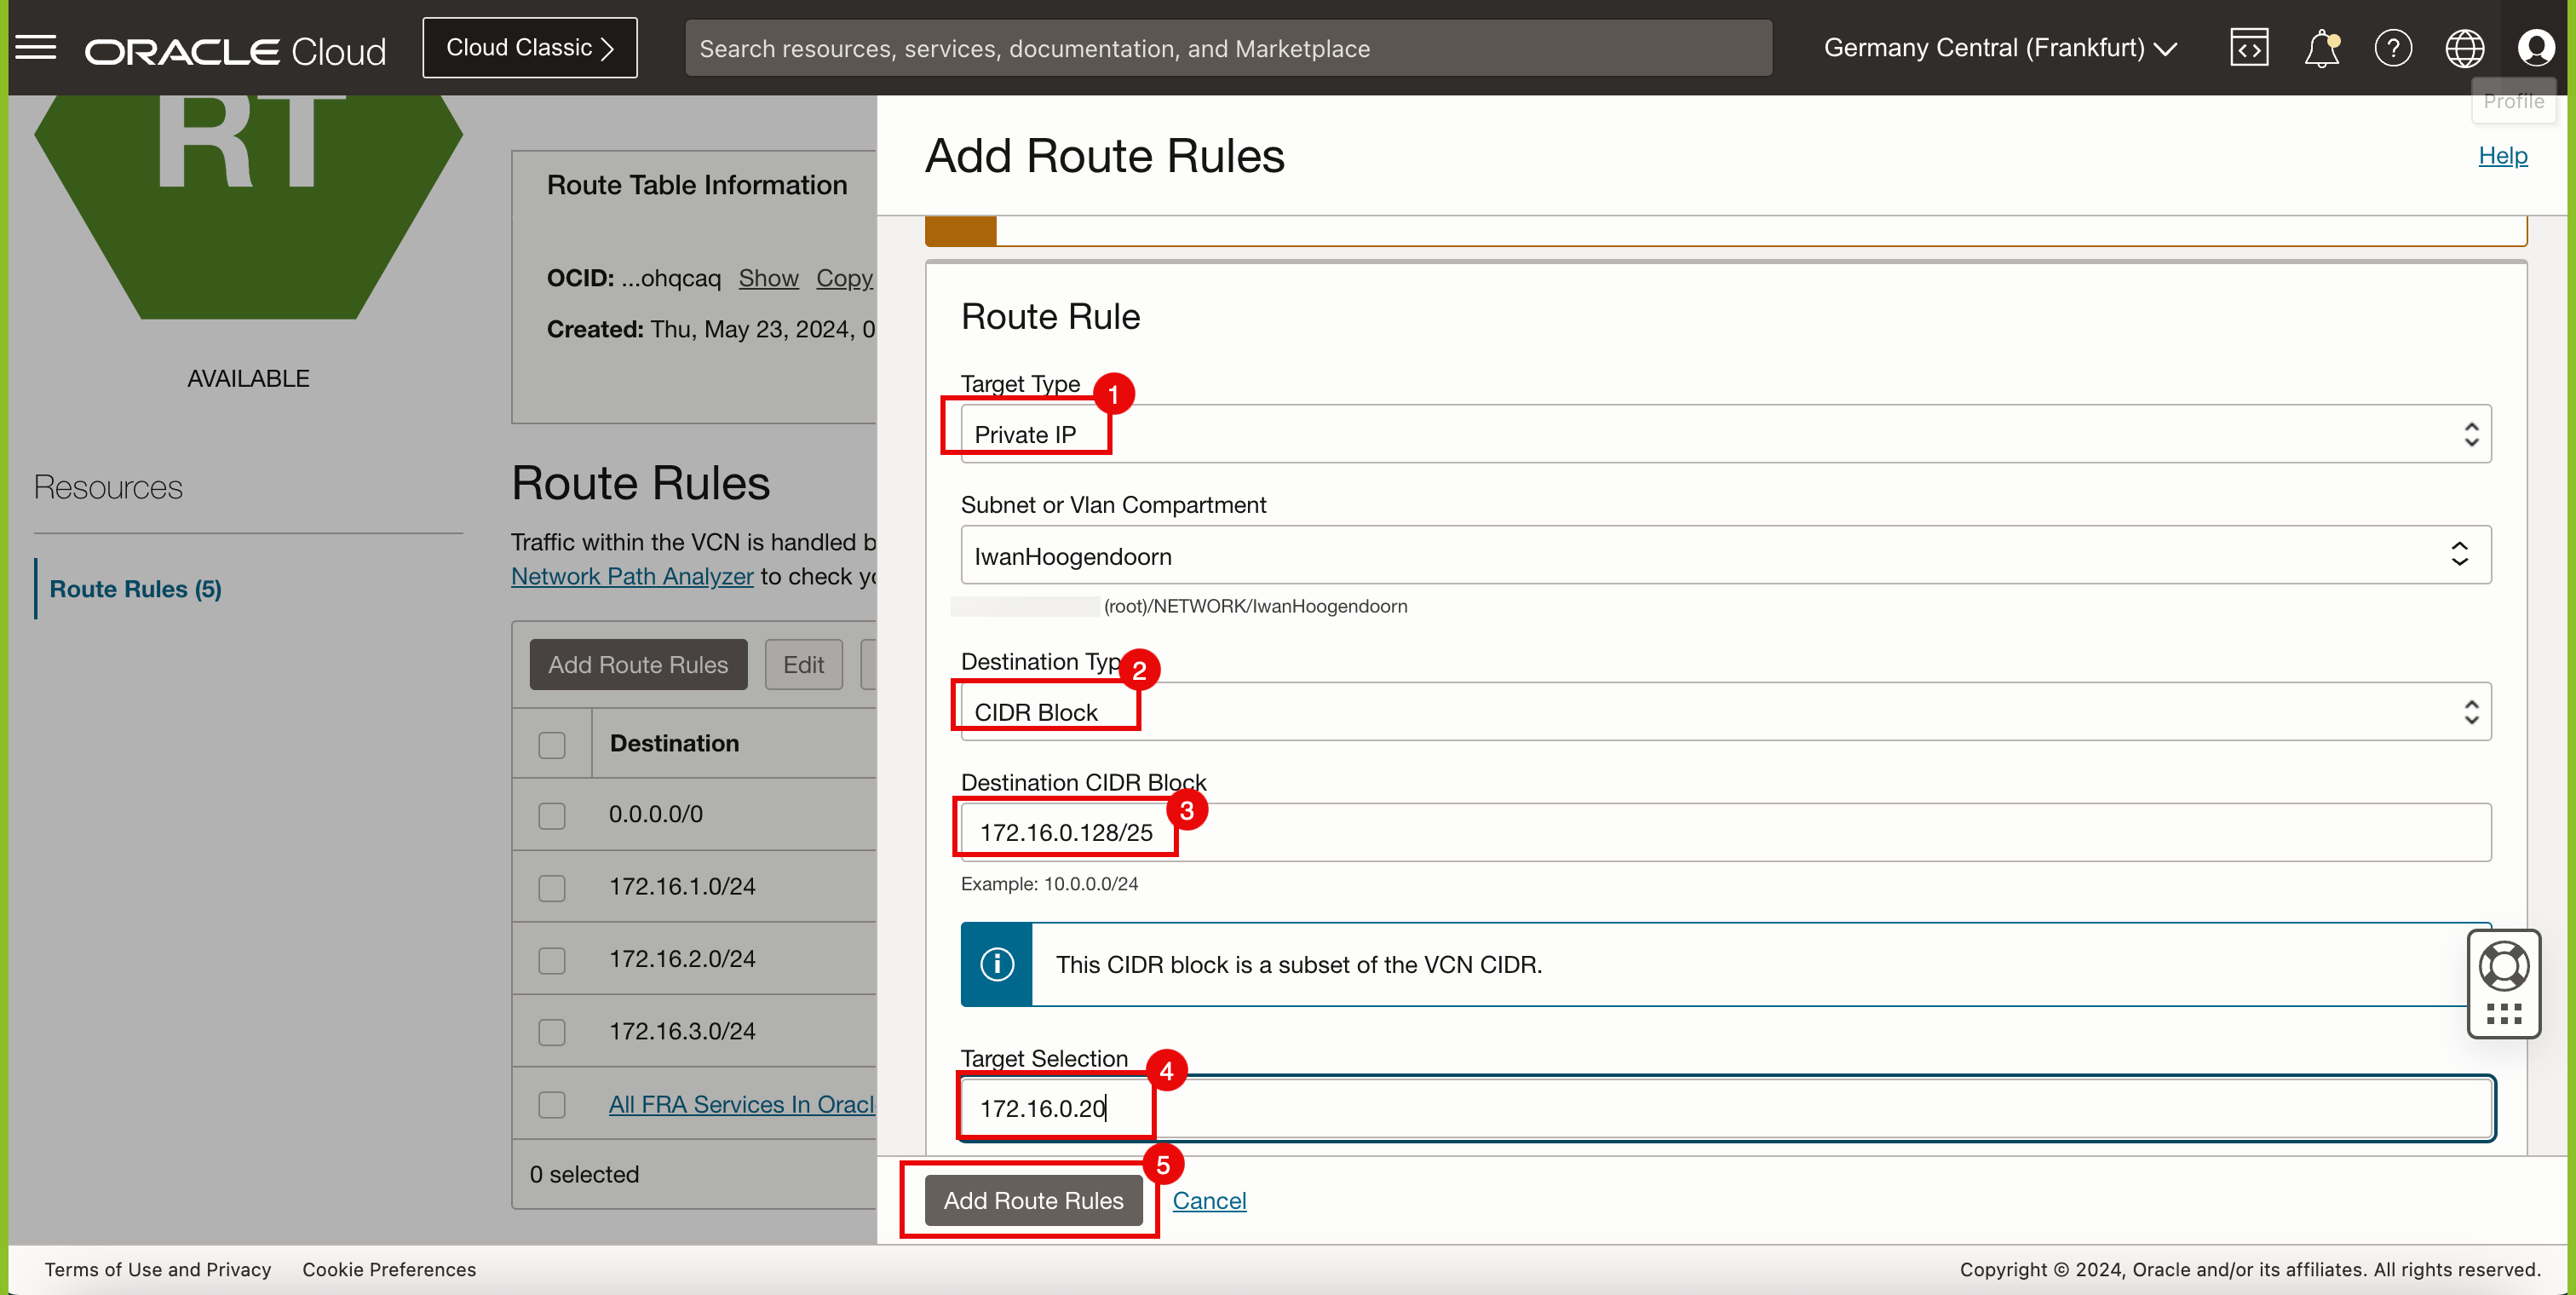Click the Cloud Shell terminal icon
Screen dimensions: 2576x1295
coord(2249,46)
